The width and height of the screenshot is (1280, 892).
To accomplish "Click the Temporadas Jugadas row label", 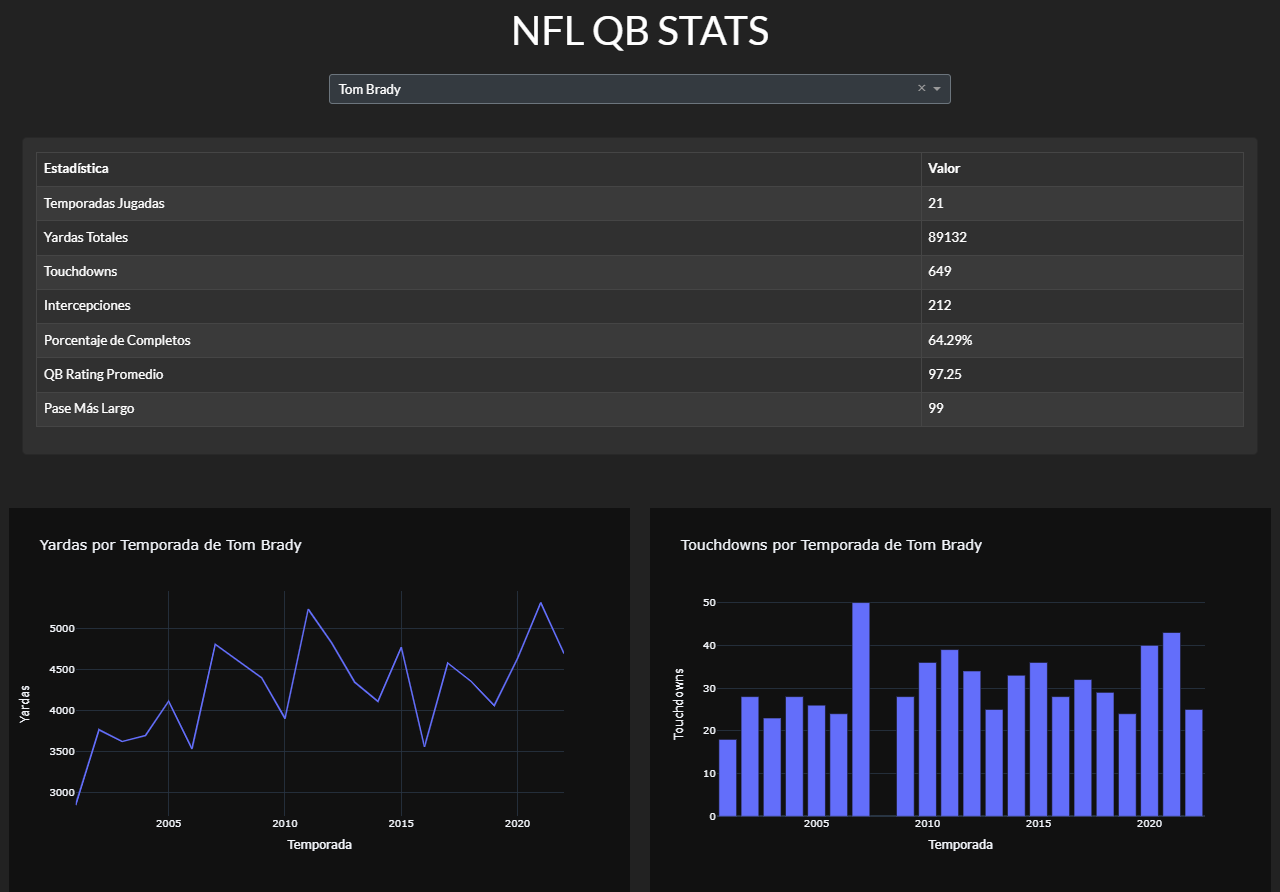I will (104, 203).
